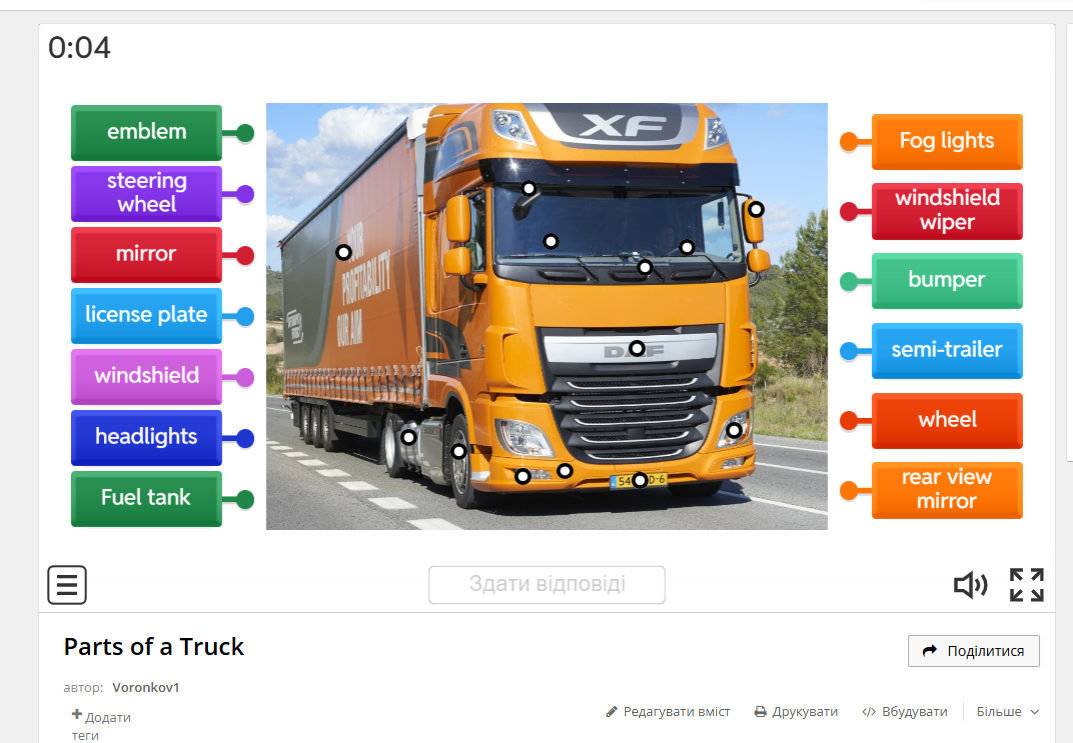Click the share arrow icon
Screen dimensions: 1073x743
929,651
